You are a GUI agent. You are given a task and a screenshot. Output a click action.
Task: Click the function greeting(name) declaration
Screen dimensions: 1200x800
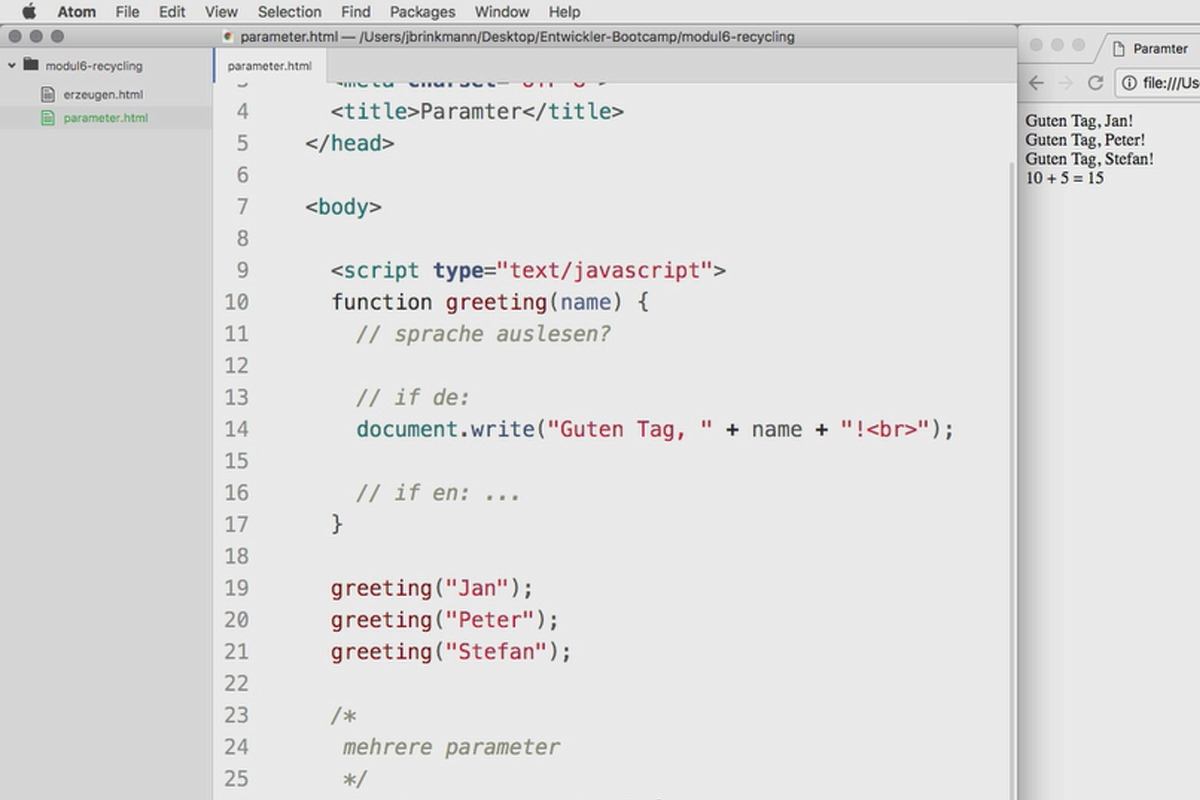click(x=490, y=302)
